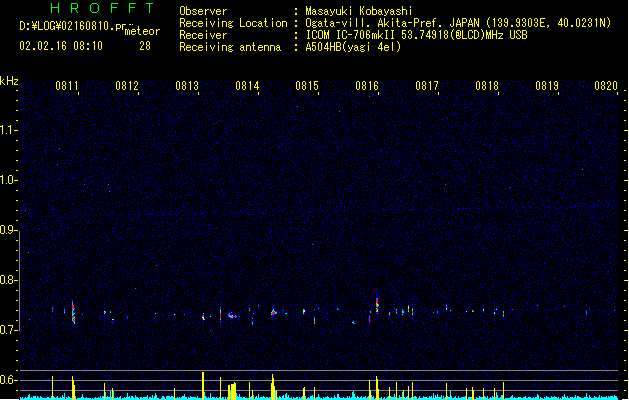Click the 0.9 kHz frequency label
Screen dimensions: 629x400
[8, 230]
